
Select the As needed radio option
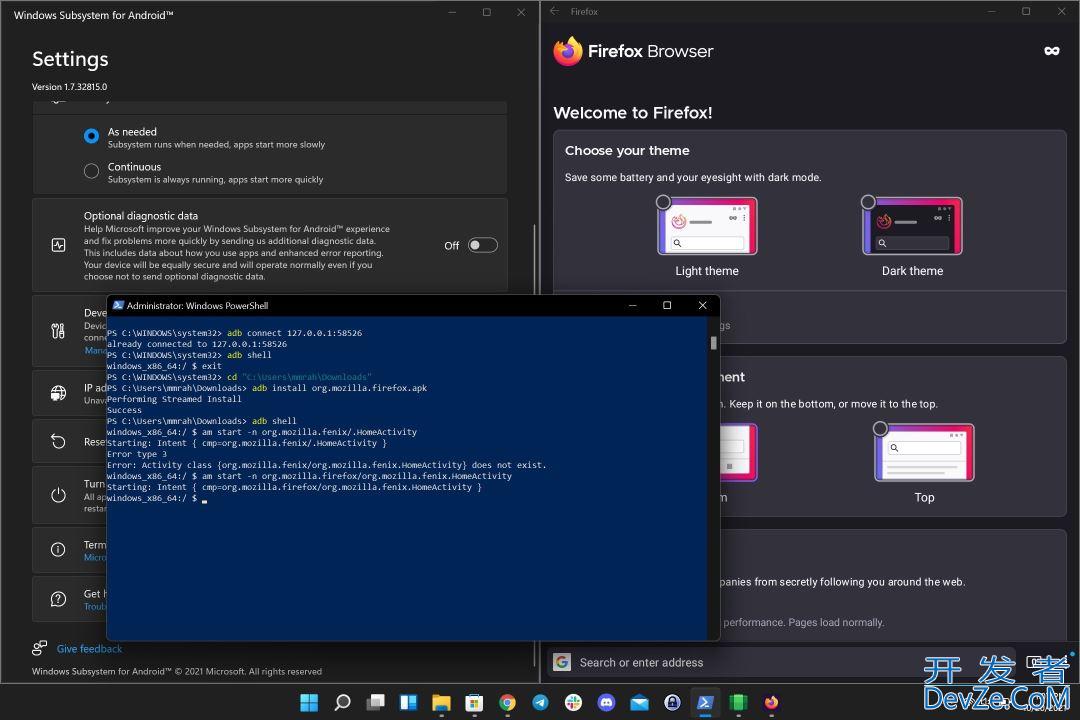pos(91,136)
